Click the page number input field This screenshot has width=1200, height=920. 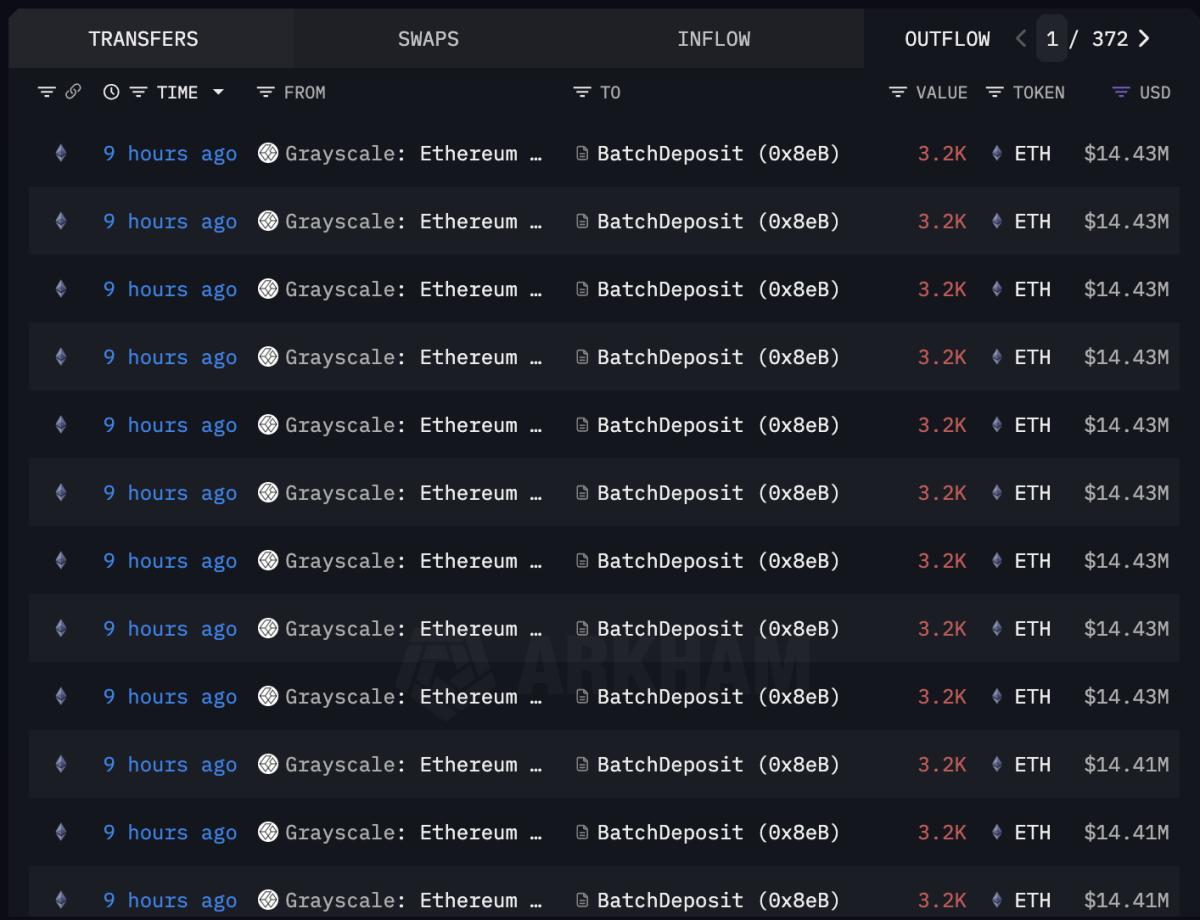pos(1052,39)
